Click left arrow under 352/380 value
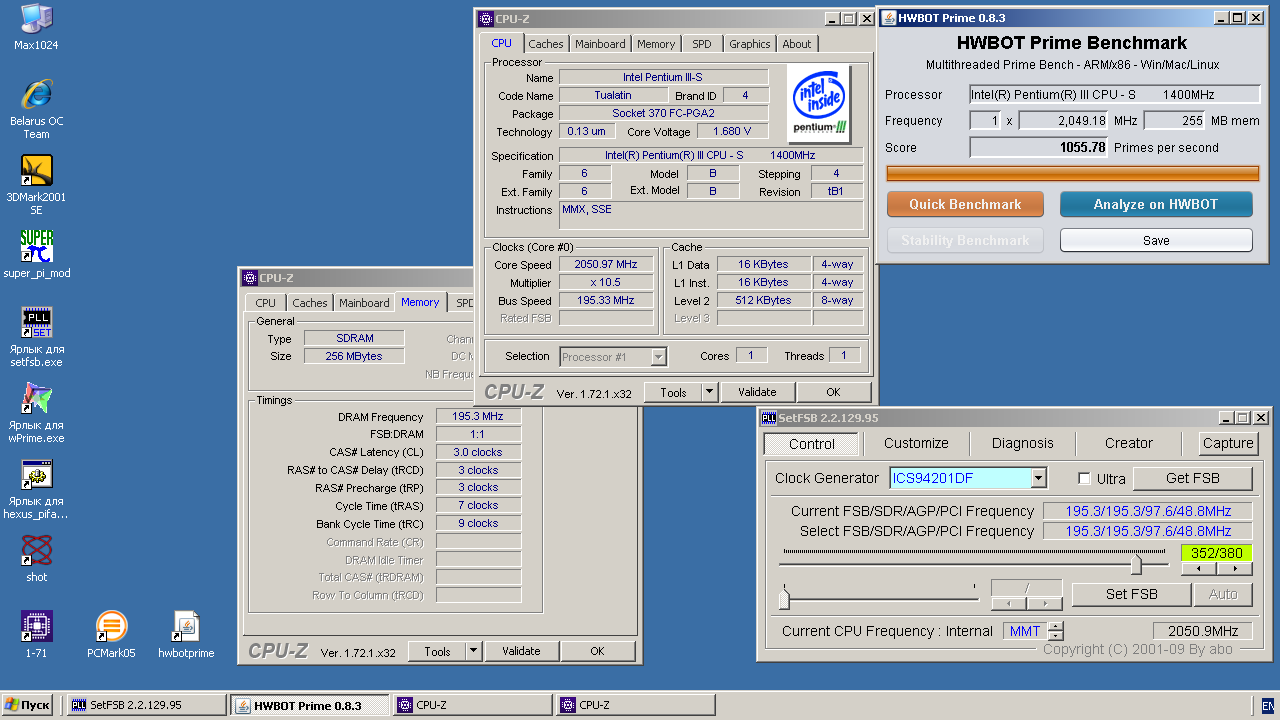 coord(1199,568)
